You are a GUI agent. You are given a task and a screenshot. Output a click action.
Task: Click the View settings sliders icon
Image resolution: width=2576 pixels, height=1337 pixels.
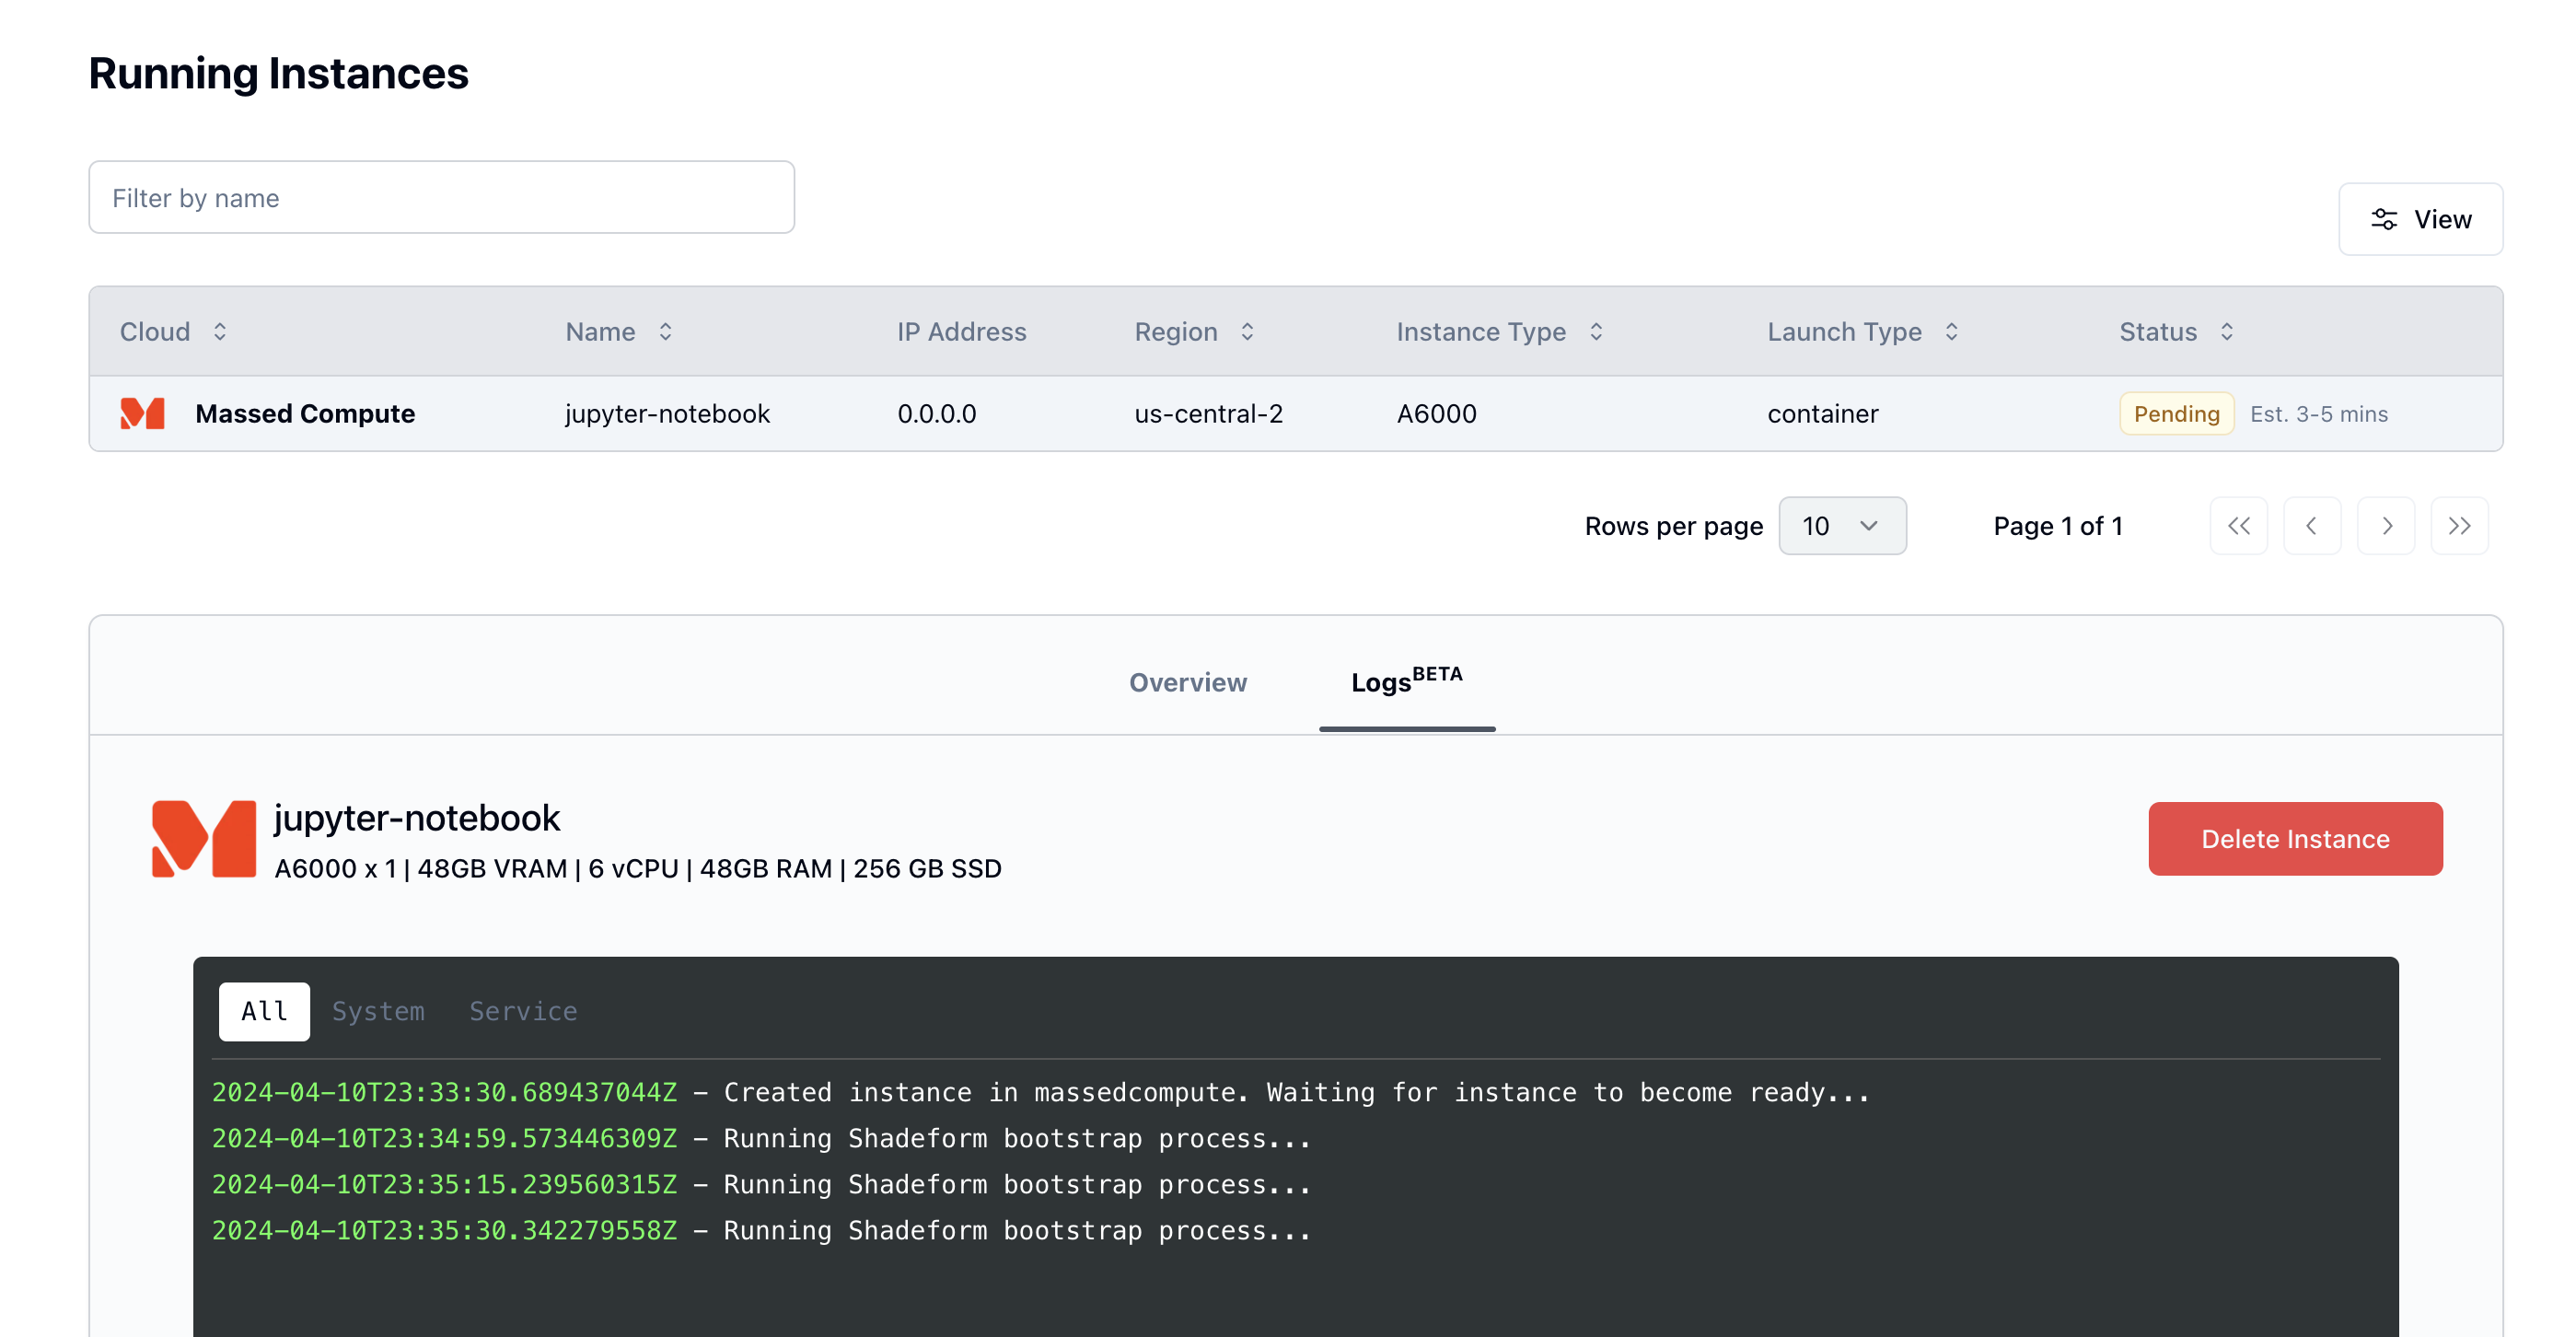[x=2384, y=219]
